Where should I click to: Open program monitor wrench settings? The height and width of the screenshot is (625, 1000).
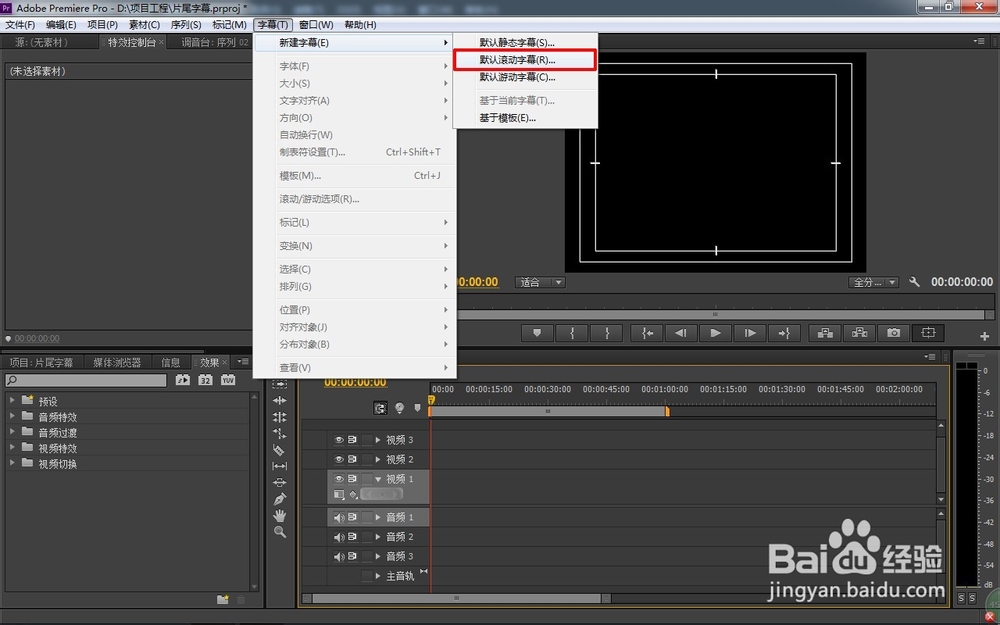(914, 282)
